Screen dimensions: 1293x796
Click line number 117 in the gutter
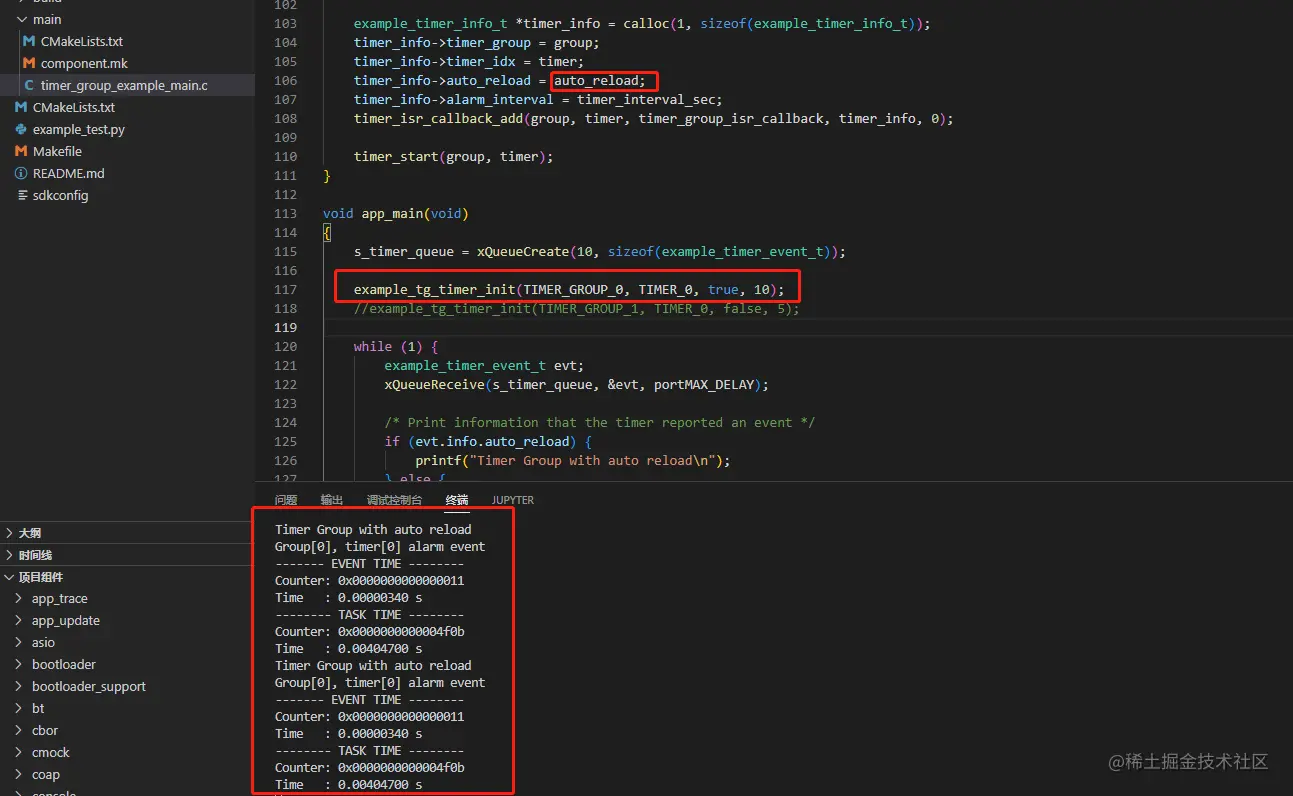286,290
